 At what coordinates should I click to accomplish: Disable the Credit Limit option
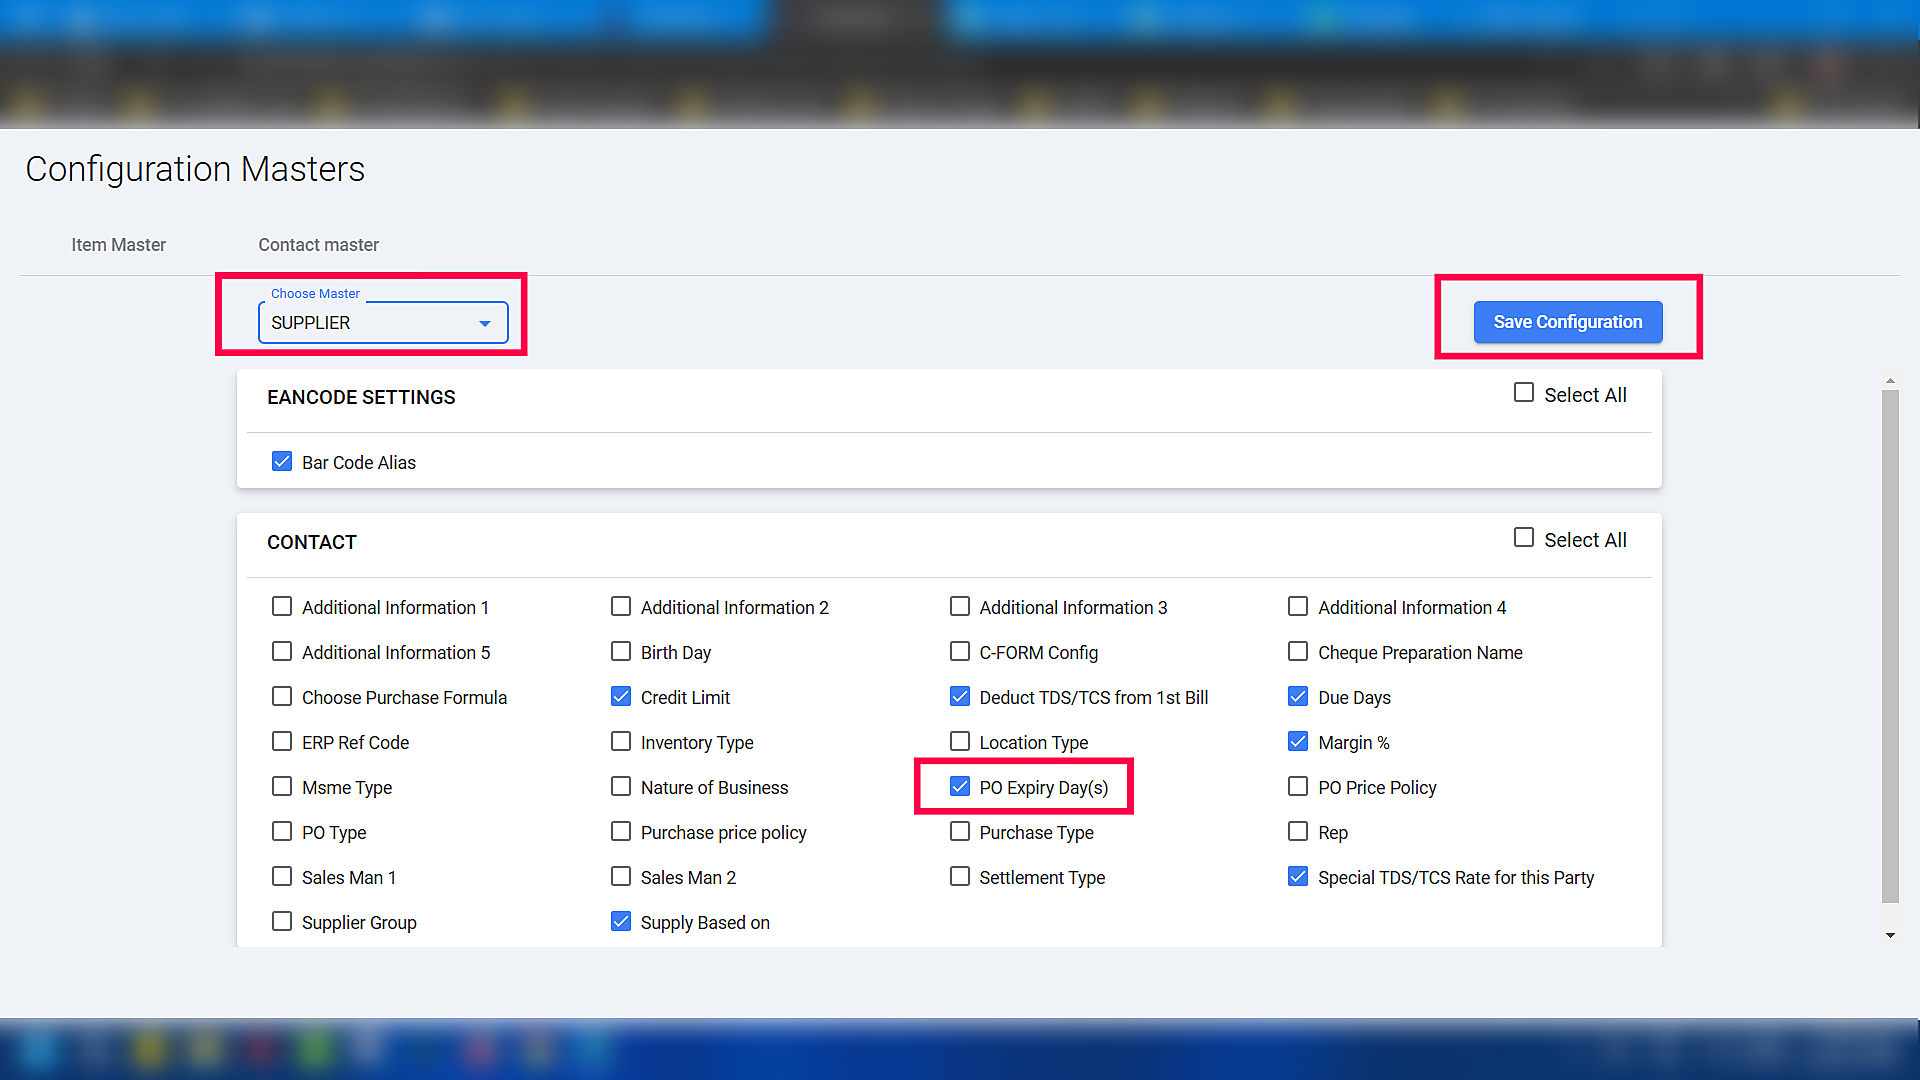(621, 697)
